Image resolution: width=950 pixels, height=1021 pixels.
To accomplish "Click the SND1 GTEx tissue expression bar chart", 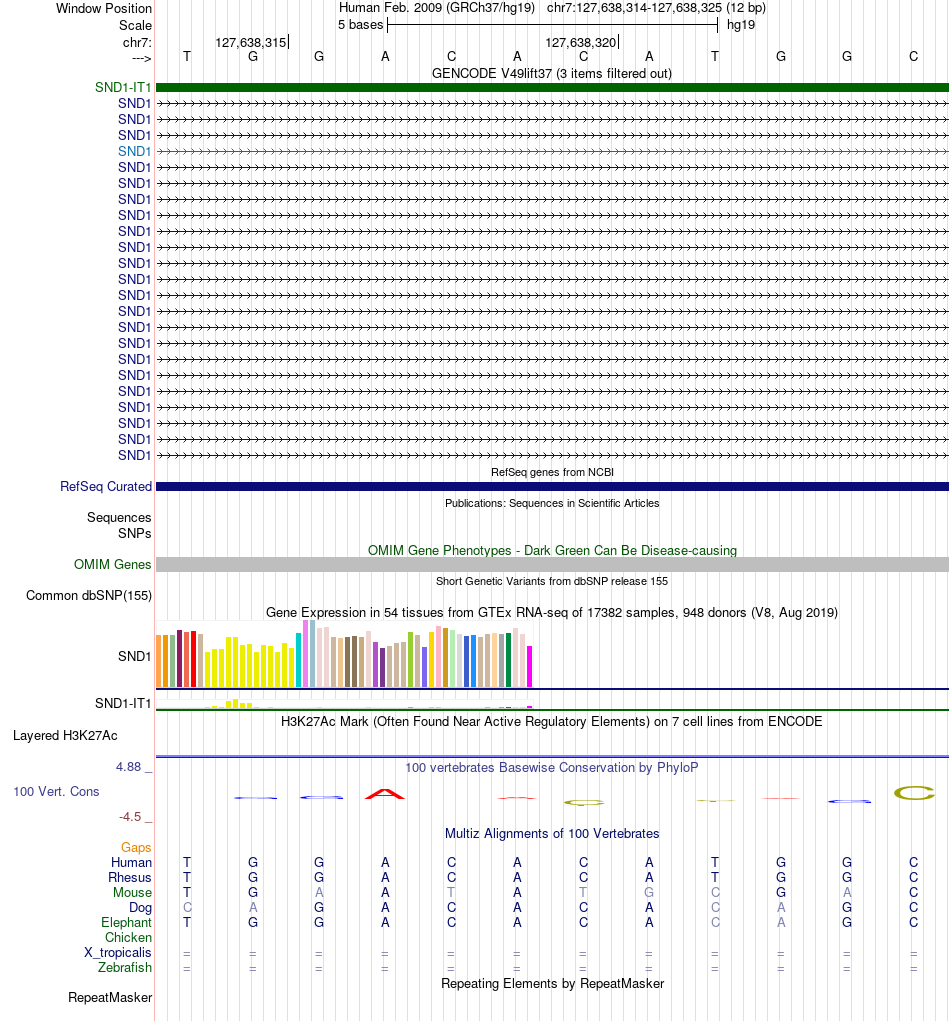I will 344,654.
